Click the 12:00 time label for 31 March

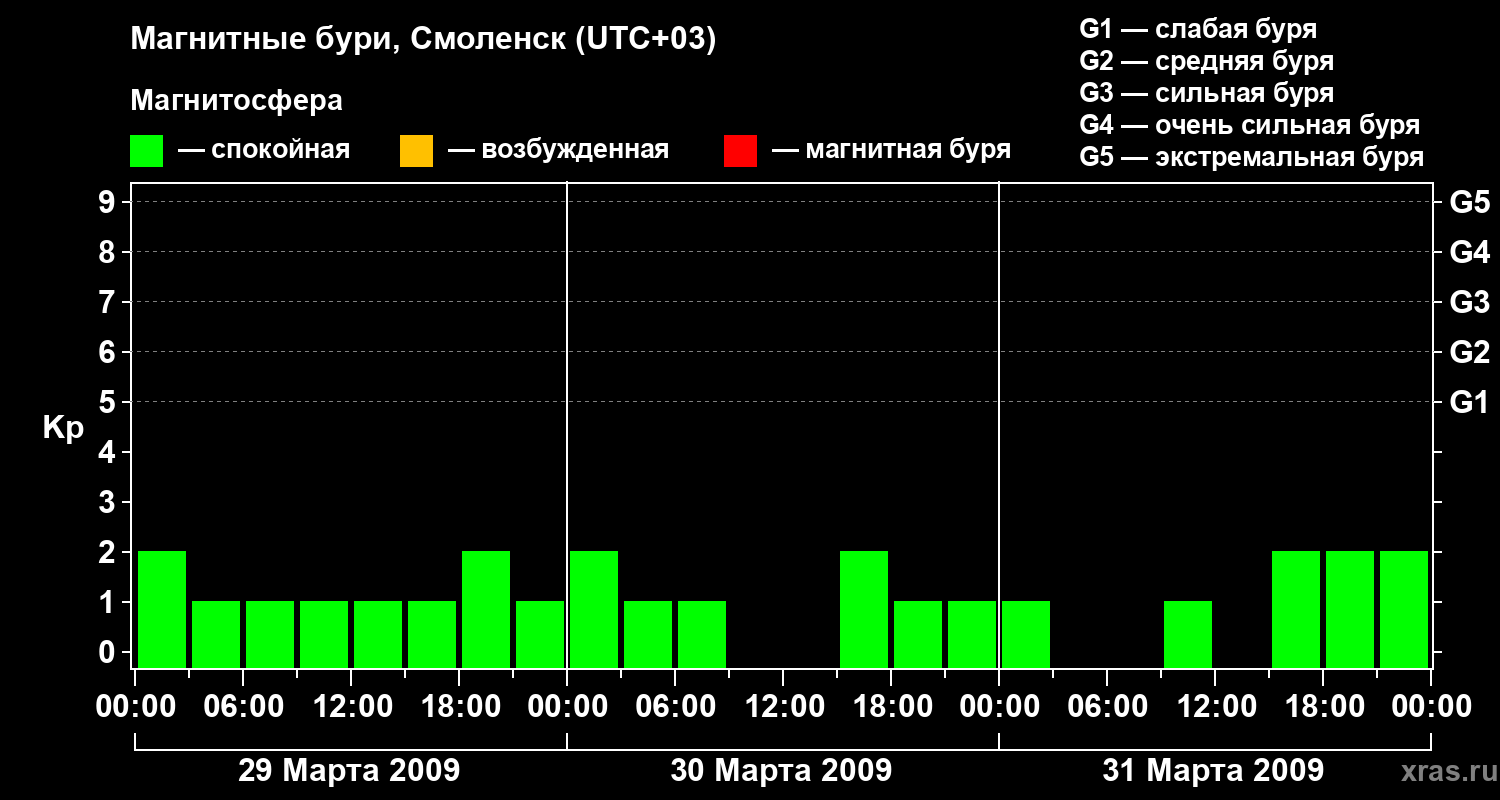pyautogui.click(x=1215, y=707)
